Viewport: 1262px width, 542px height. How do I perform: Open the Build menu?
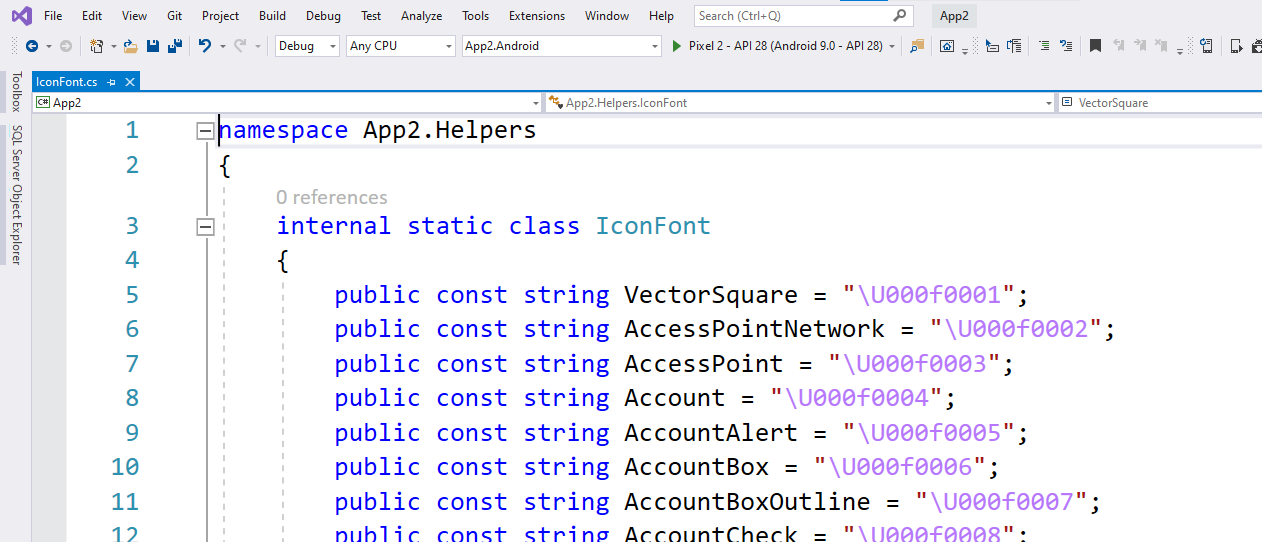pyautogui.click(x=272, y=15)
